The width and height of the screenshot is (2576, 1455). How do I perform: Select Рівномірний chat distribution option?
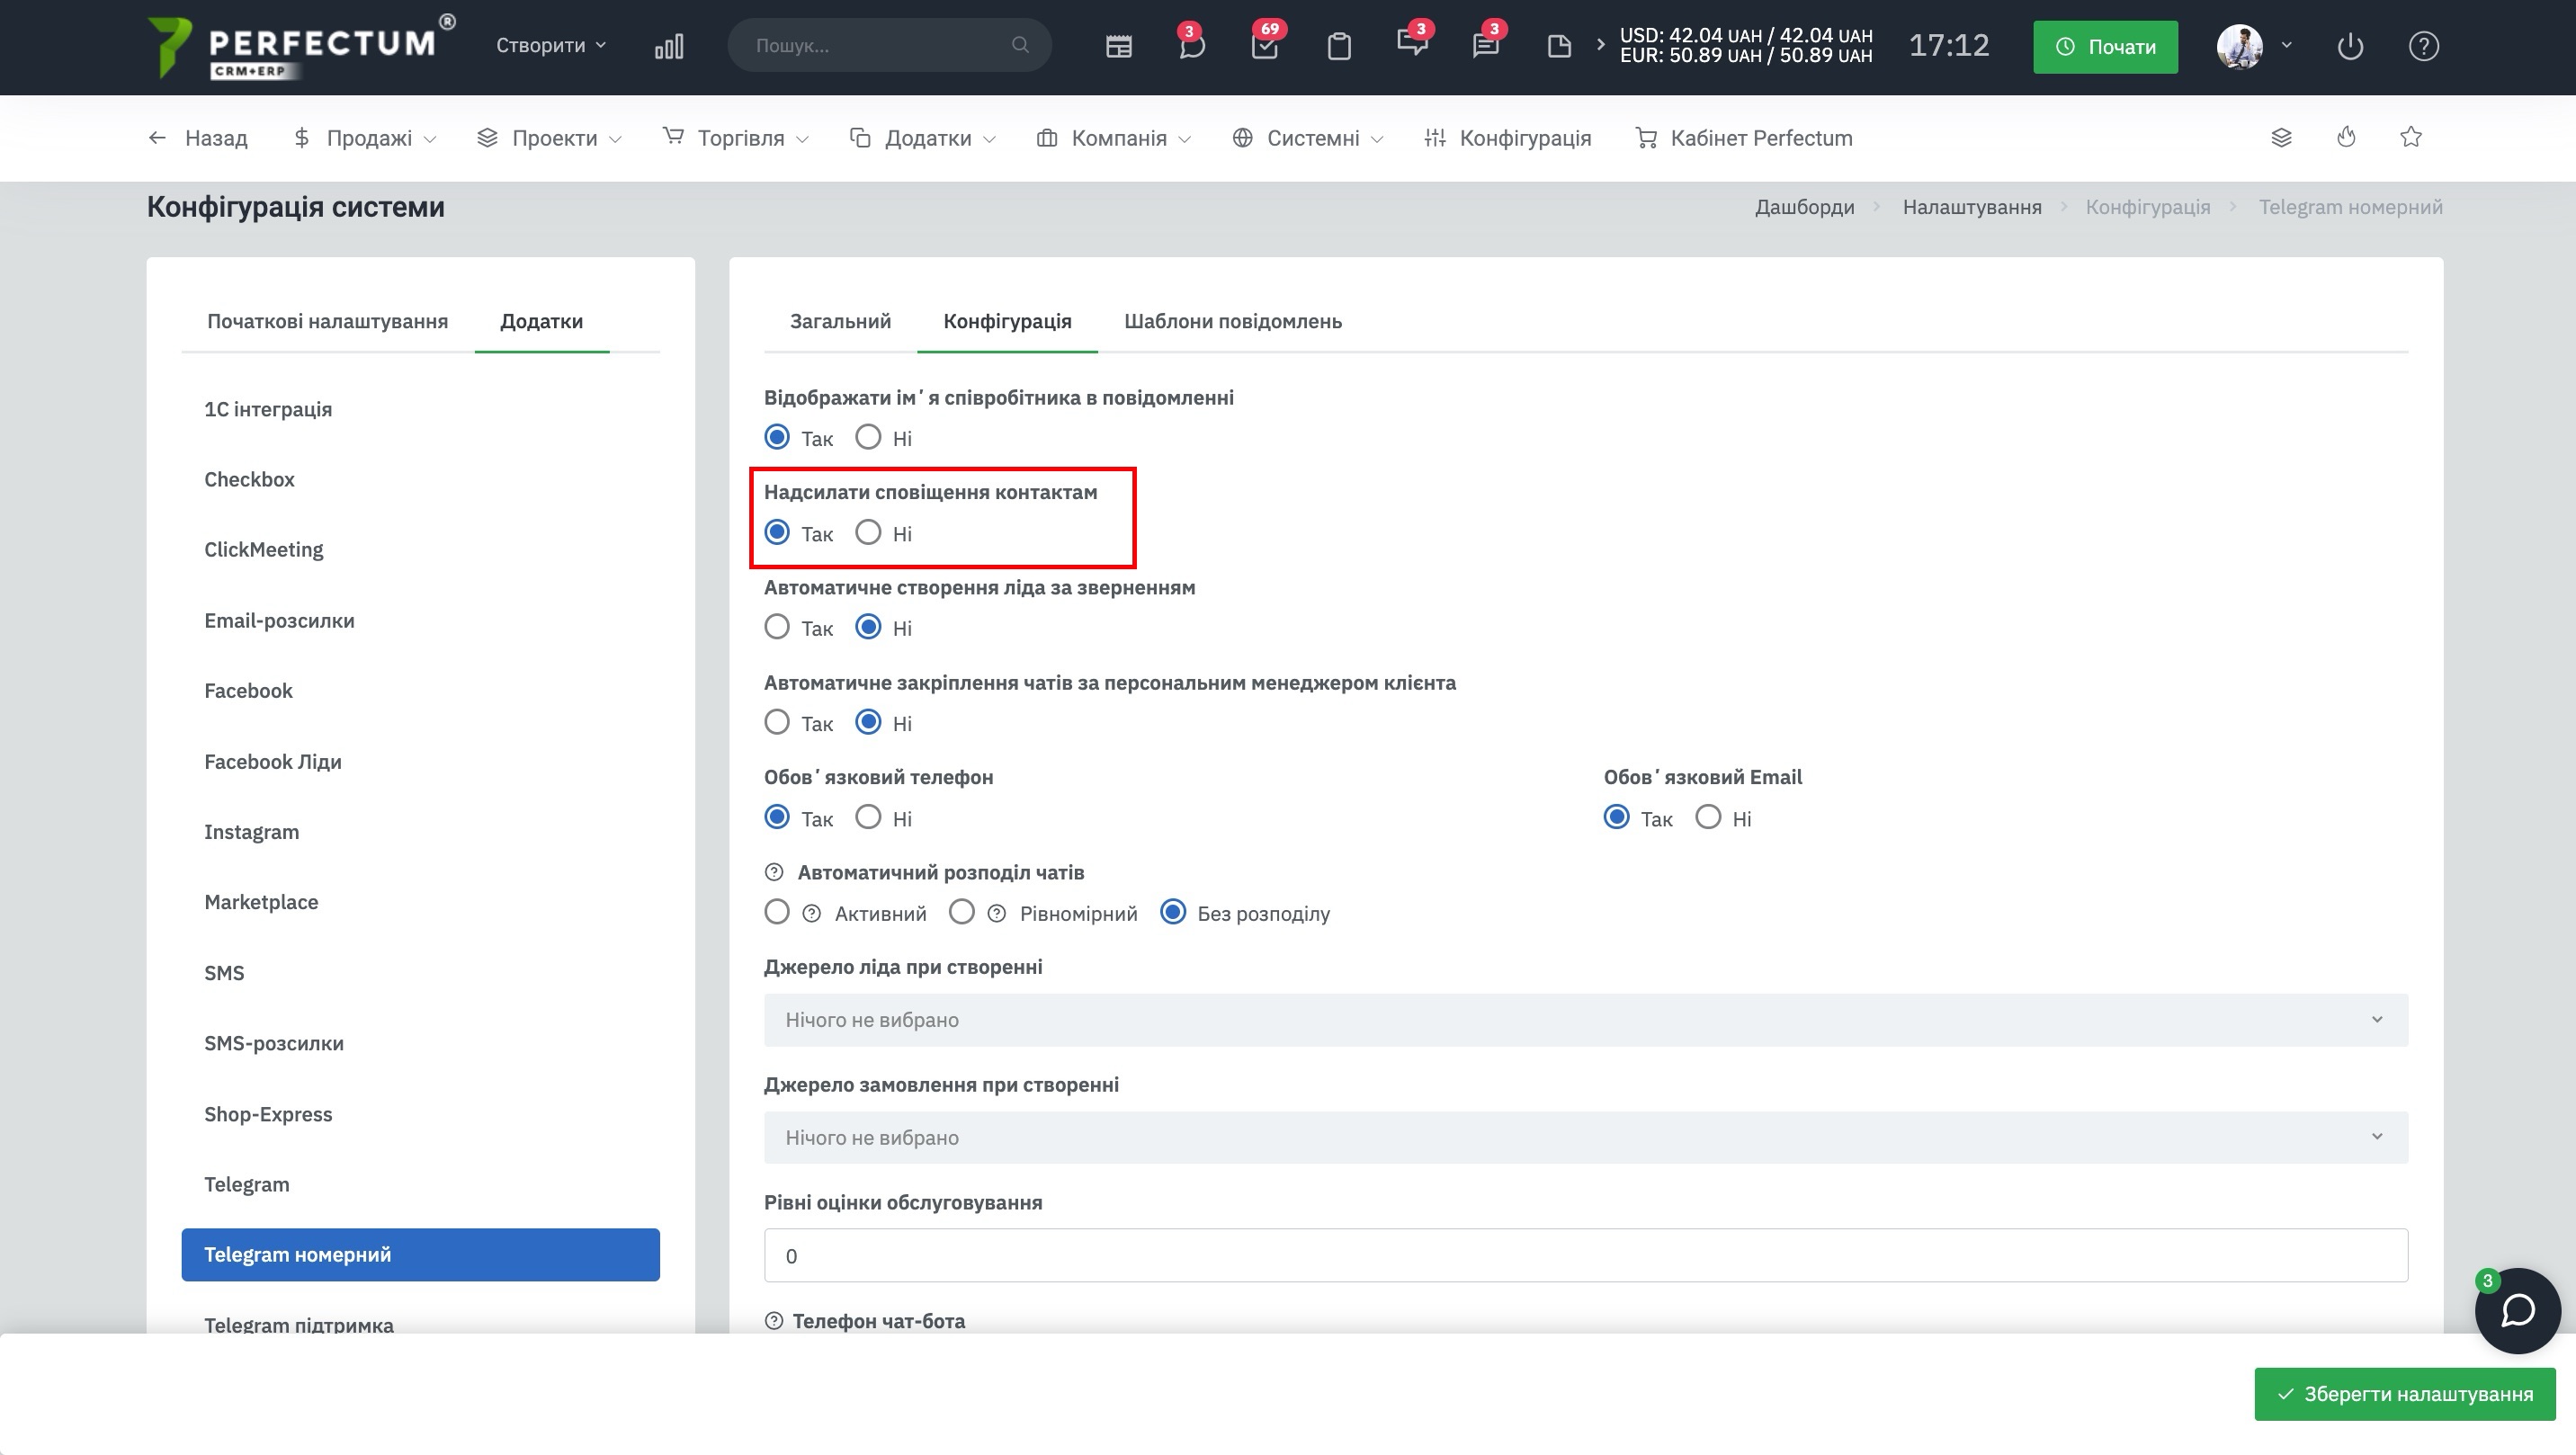coord(961,912)
